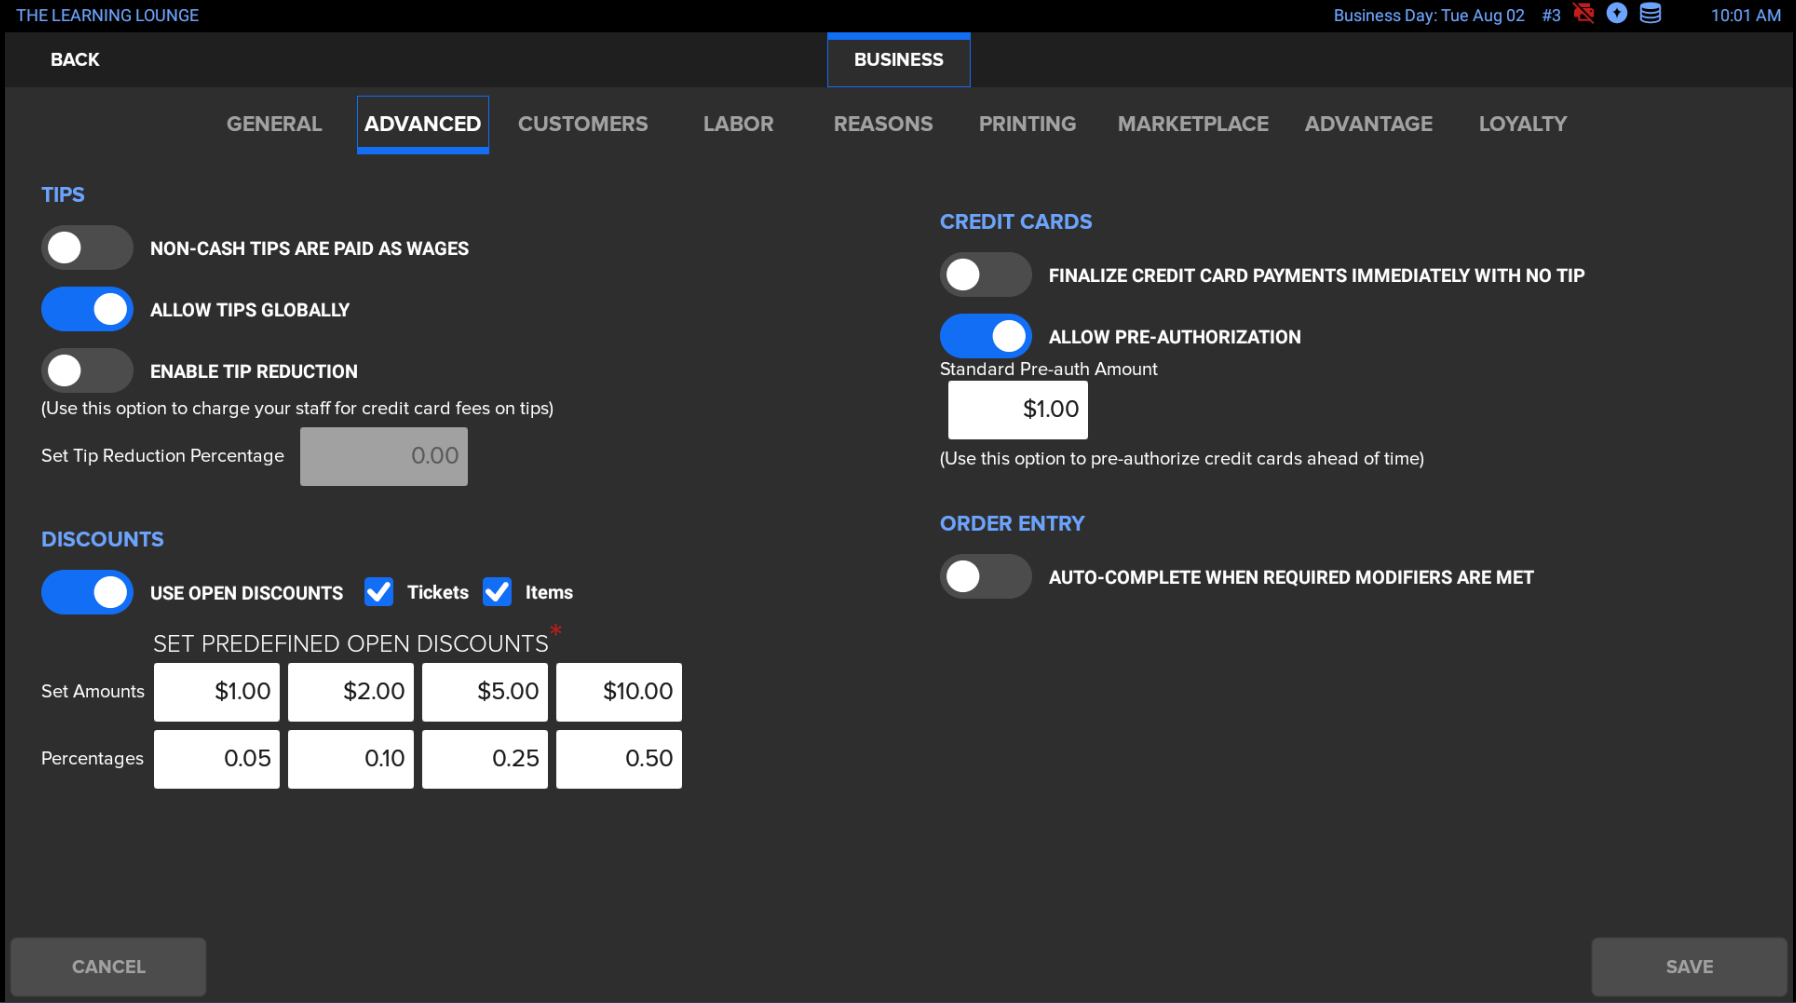Click the database status icon
The image size is (1796, 1003).
1650,14
